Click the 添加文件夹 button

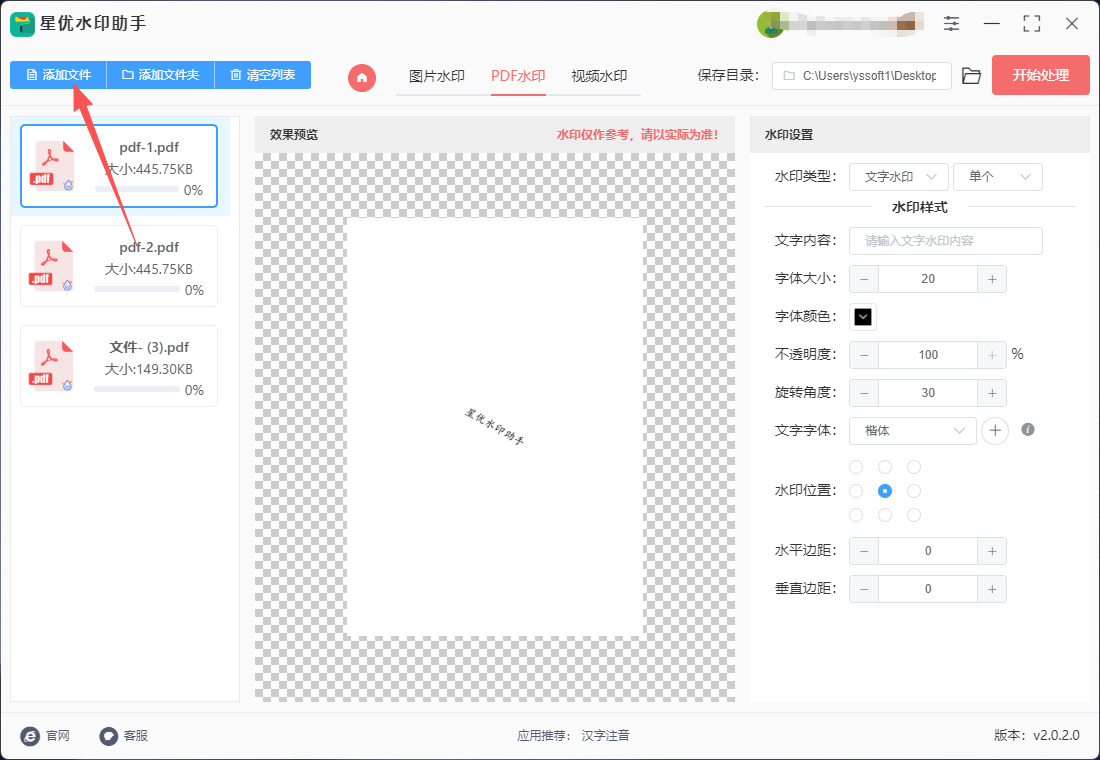point(161,75)
